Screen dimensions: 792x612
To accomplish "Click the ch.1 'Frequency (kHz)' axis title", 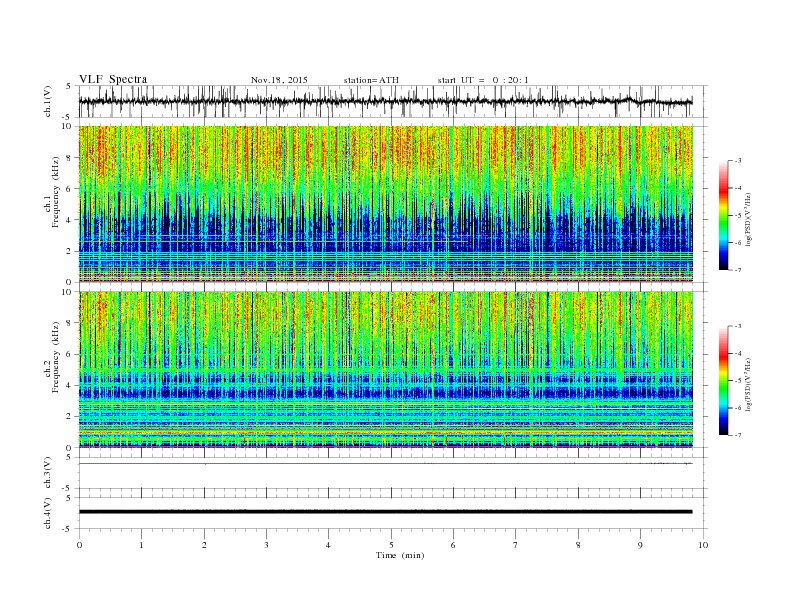I will tap(56, 192).
